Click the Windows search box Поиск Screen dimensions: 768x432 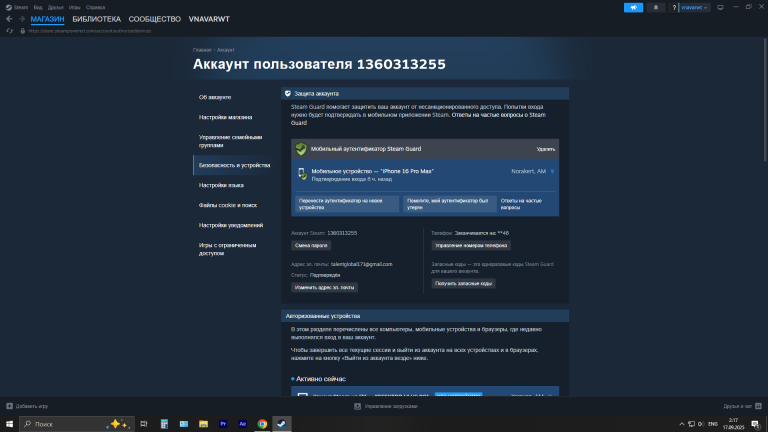pos(77,424)
